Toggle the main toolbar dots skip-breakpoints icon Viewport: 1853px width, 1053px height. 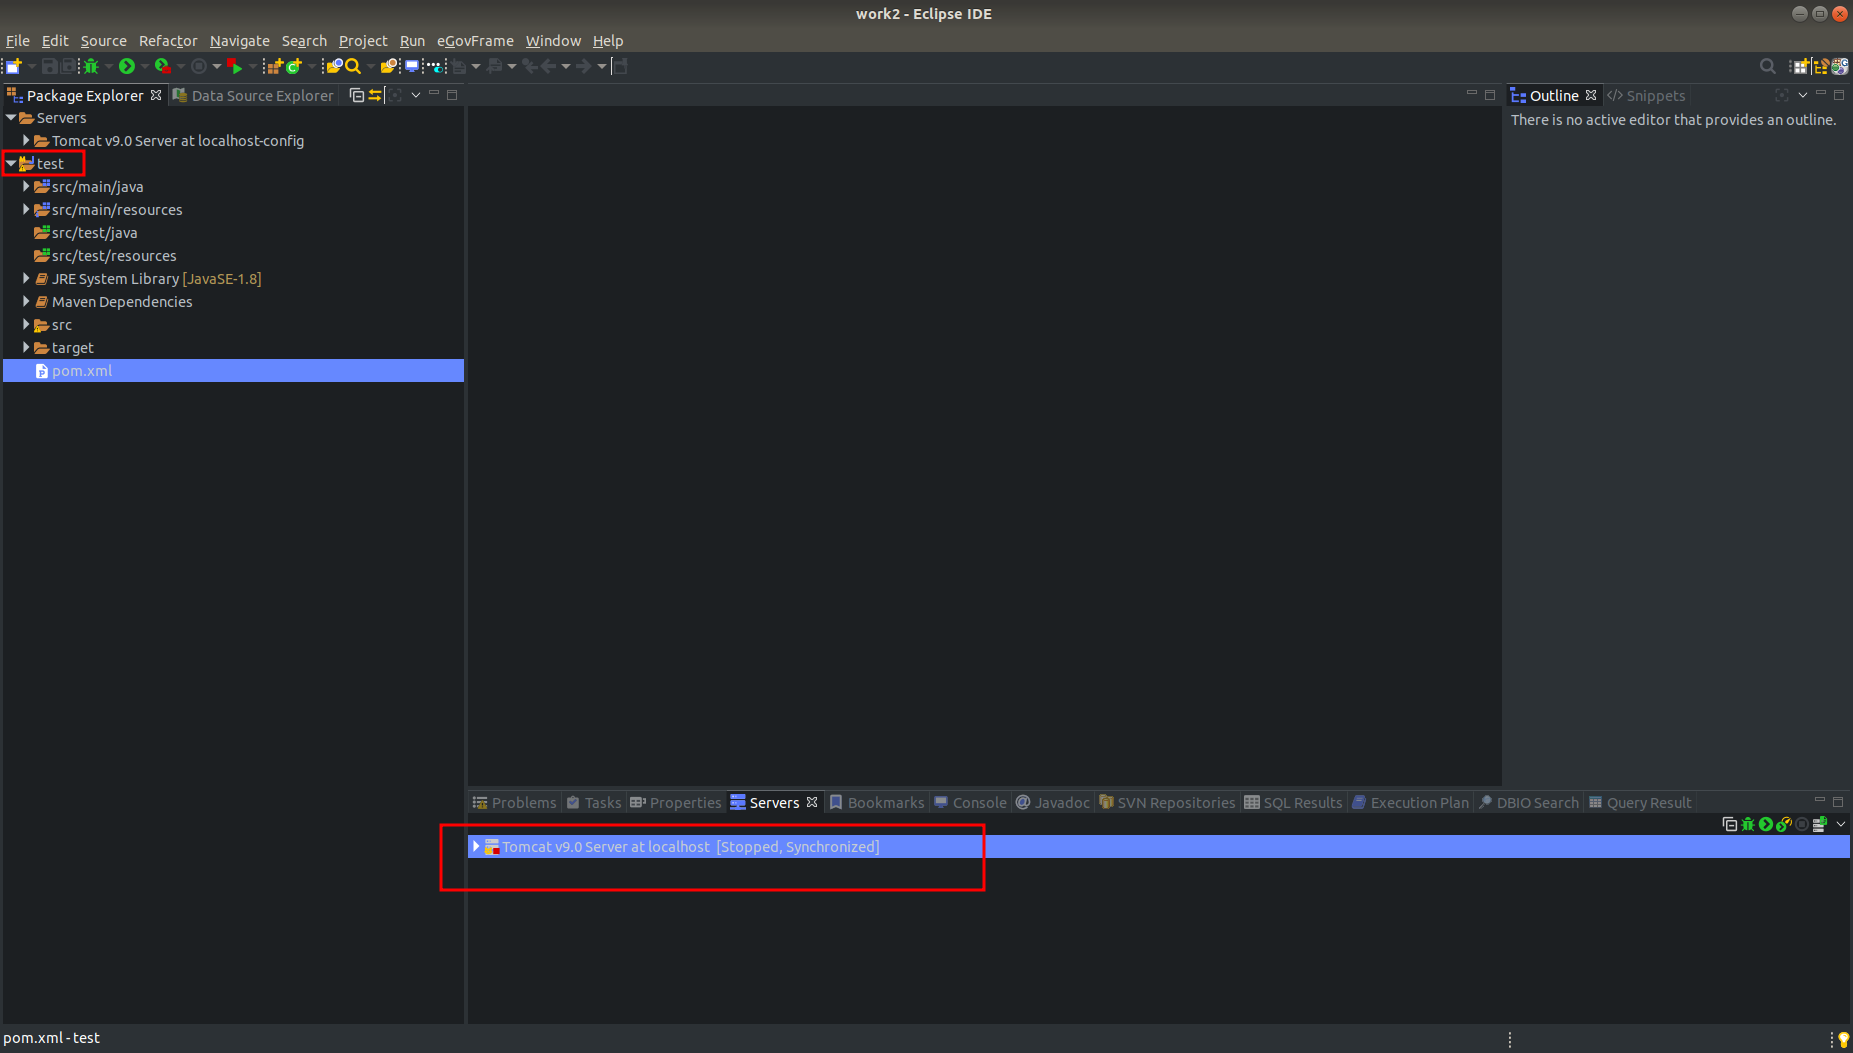click(x=435, y=66)
